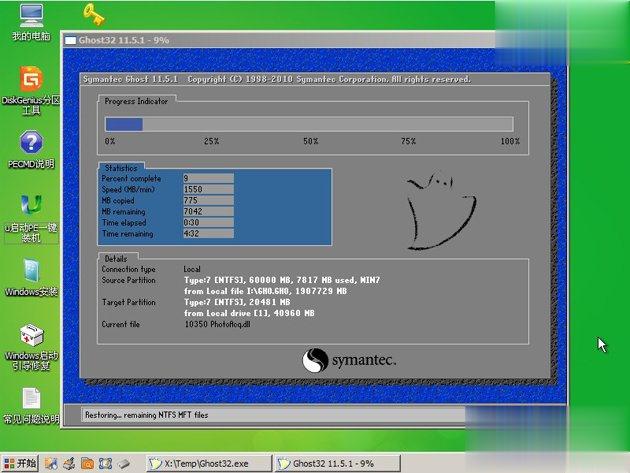Open the PECMD help question-mark icon
630x473 pixels.
(x=31, y=149)
